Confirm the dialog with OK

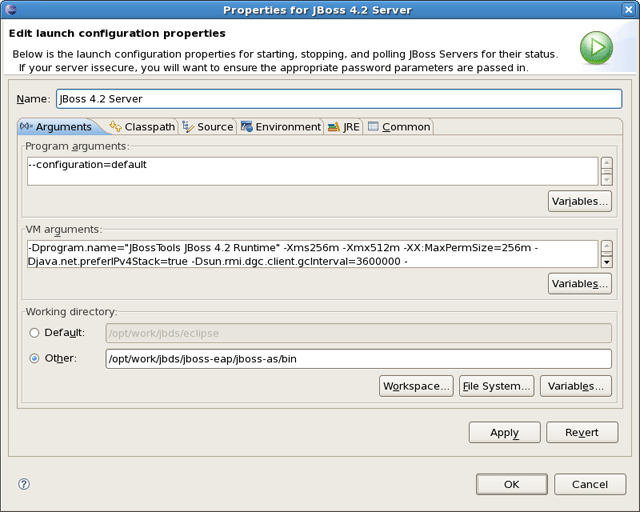pyautogui.click(x=511, y=484)
